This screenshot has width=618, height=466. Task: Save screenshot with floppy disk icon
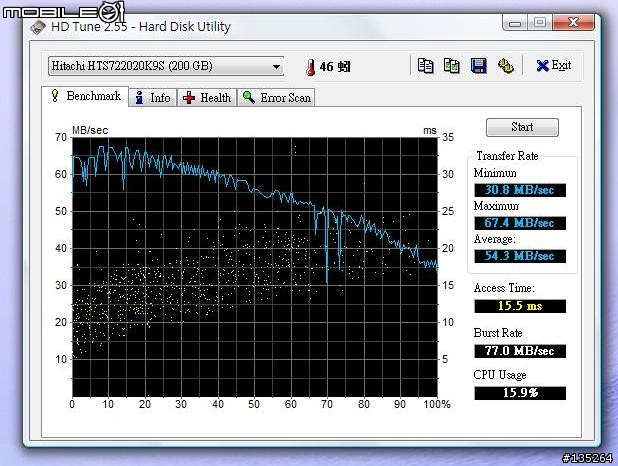pos(478,66)
